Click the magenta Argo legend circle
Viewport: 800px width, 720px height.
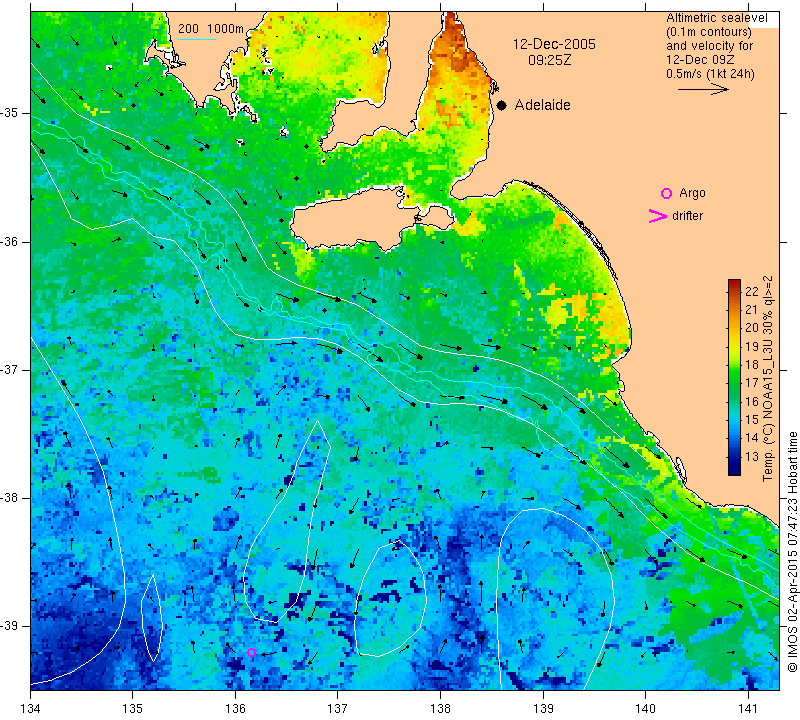(666, 193)
